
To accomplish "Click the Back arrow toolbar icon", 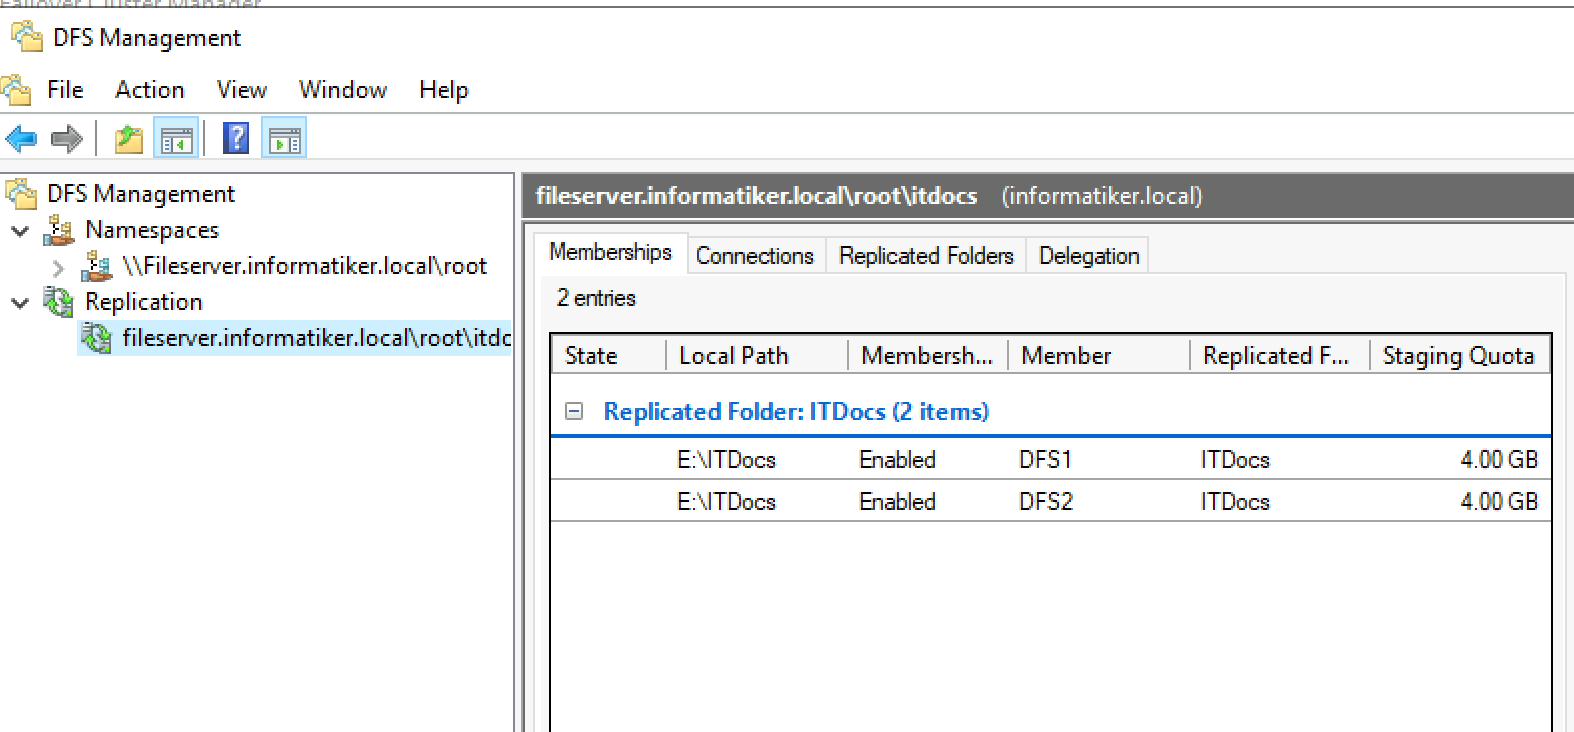I will coord(21,138).
